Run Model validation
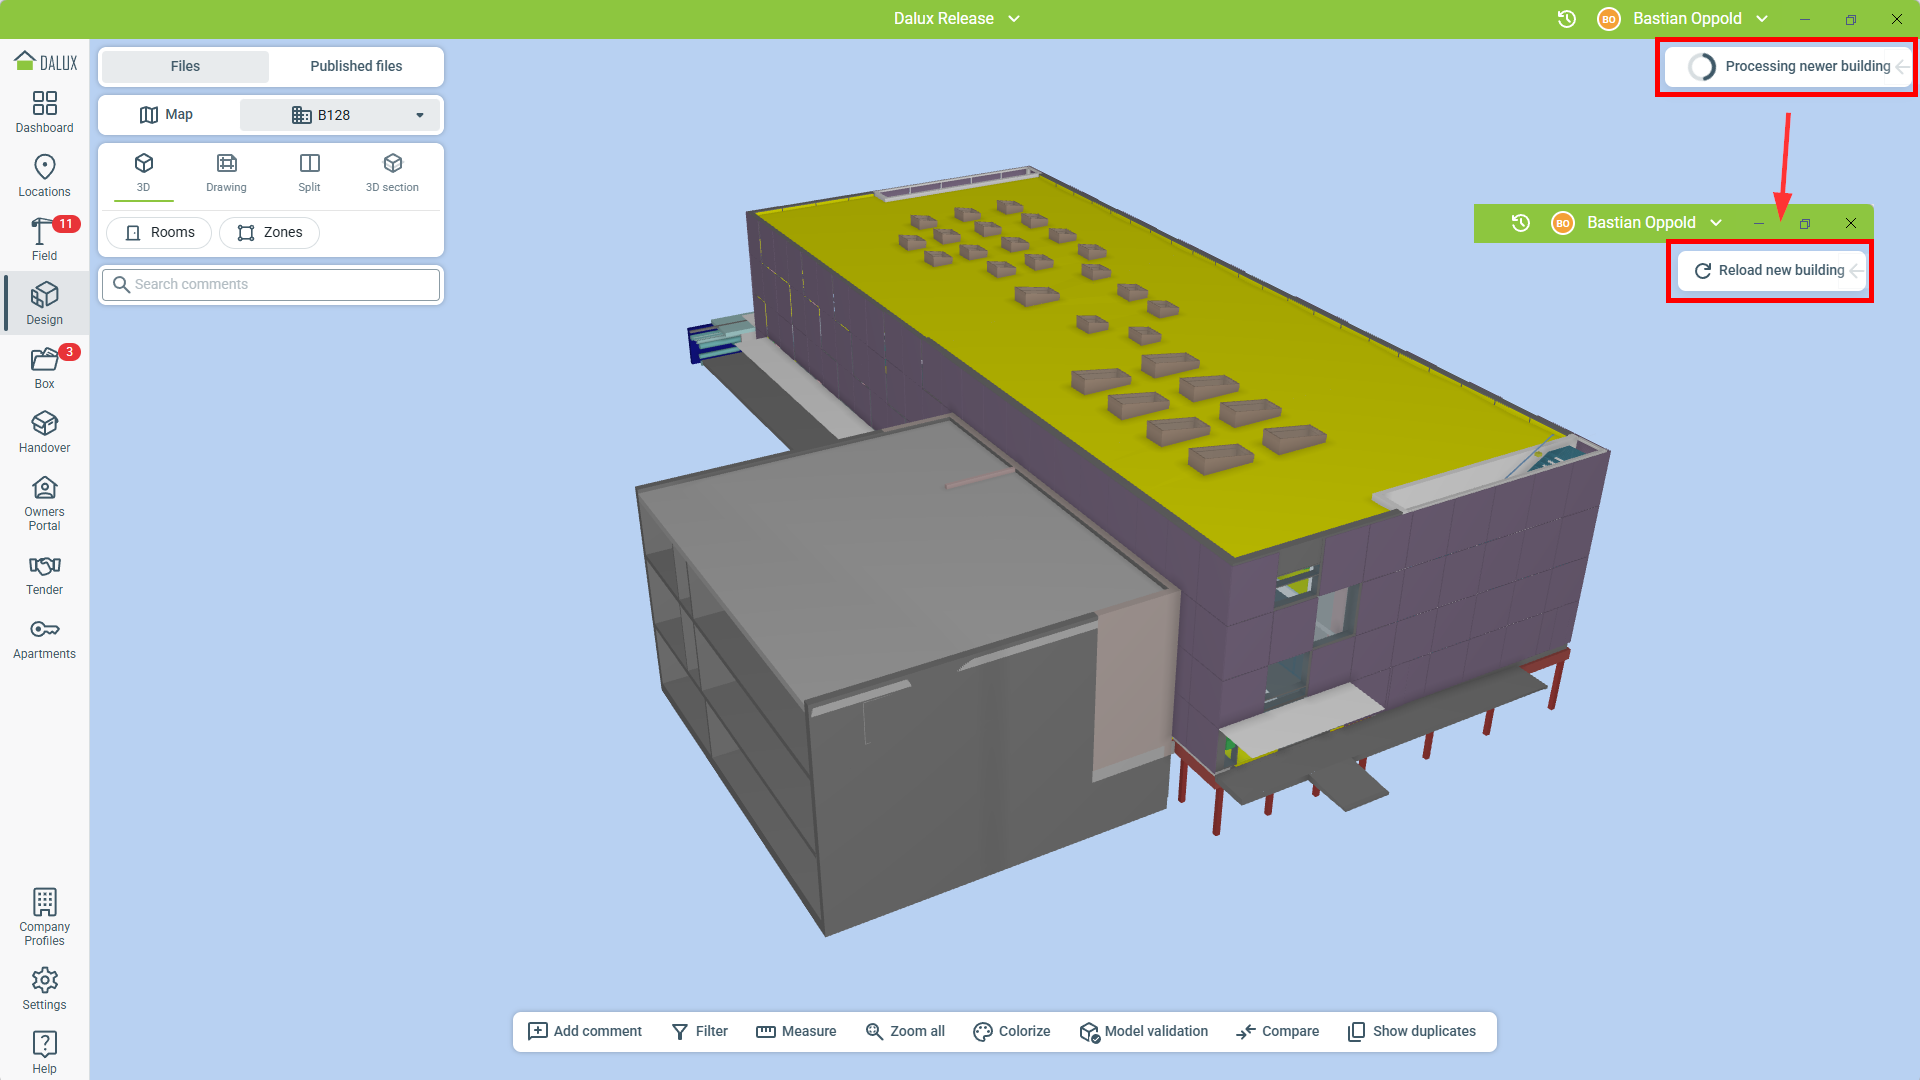Screen dimensions: 1920x1080 tap(1144, 1031)
